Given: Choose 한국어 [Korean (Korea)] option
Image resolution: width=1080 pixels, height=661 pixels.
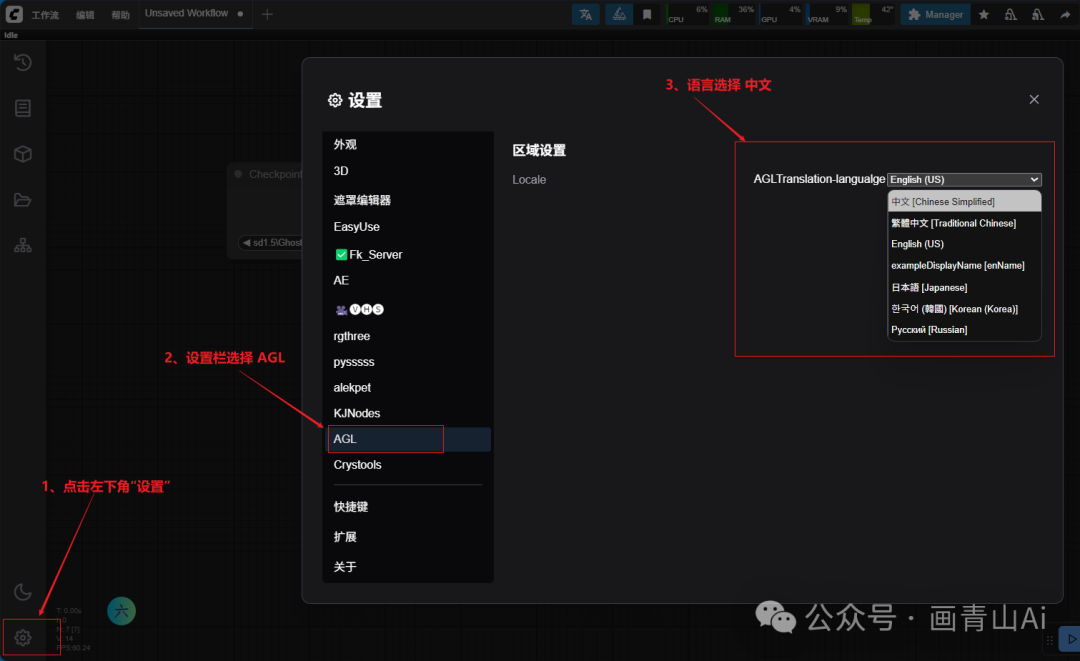Looking at the screenshot, I should [x=964, y=308].
